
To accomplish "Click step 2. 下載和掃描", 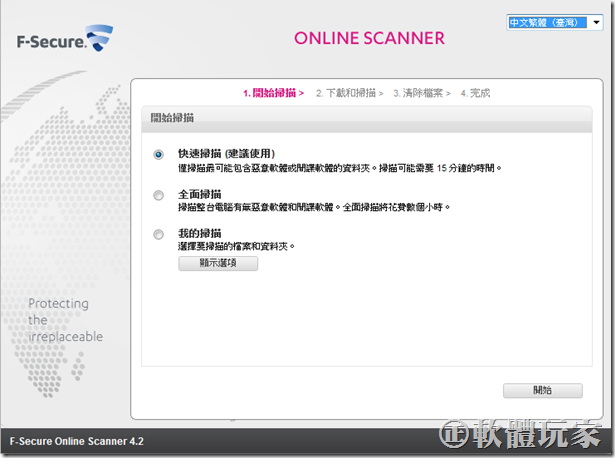I will [x=349, y=93].
